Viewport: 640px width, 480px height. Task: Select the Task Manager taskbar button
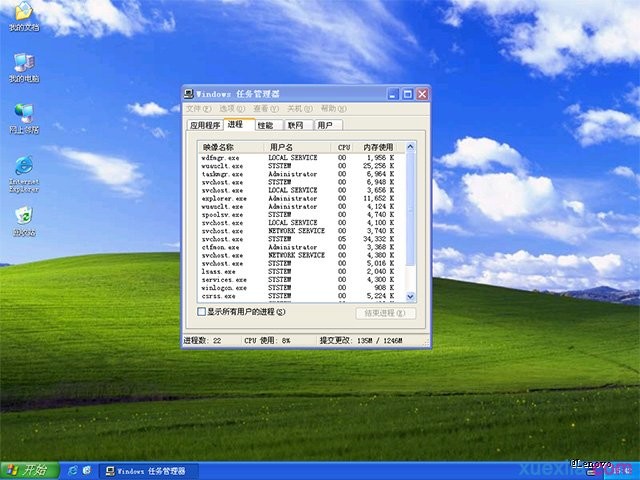[x=149, y=471]
